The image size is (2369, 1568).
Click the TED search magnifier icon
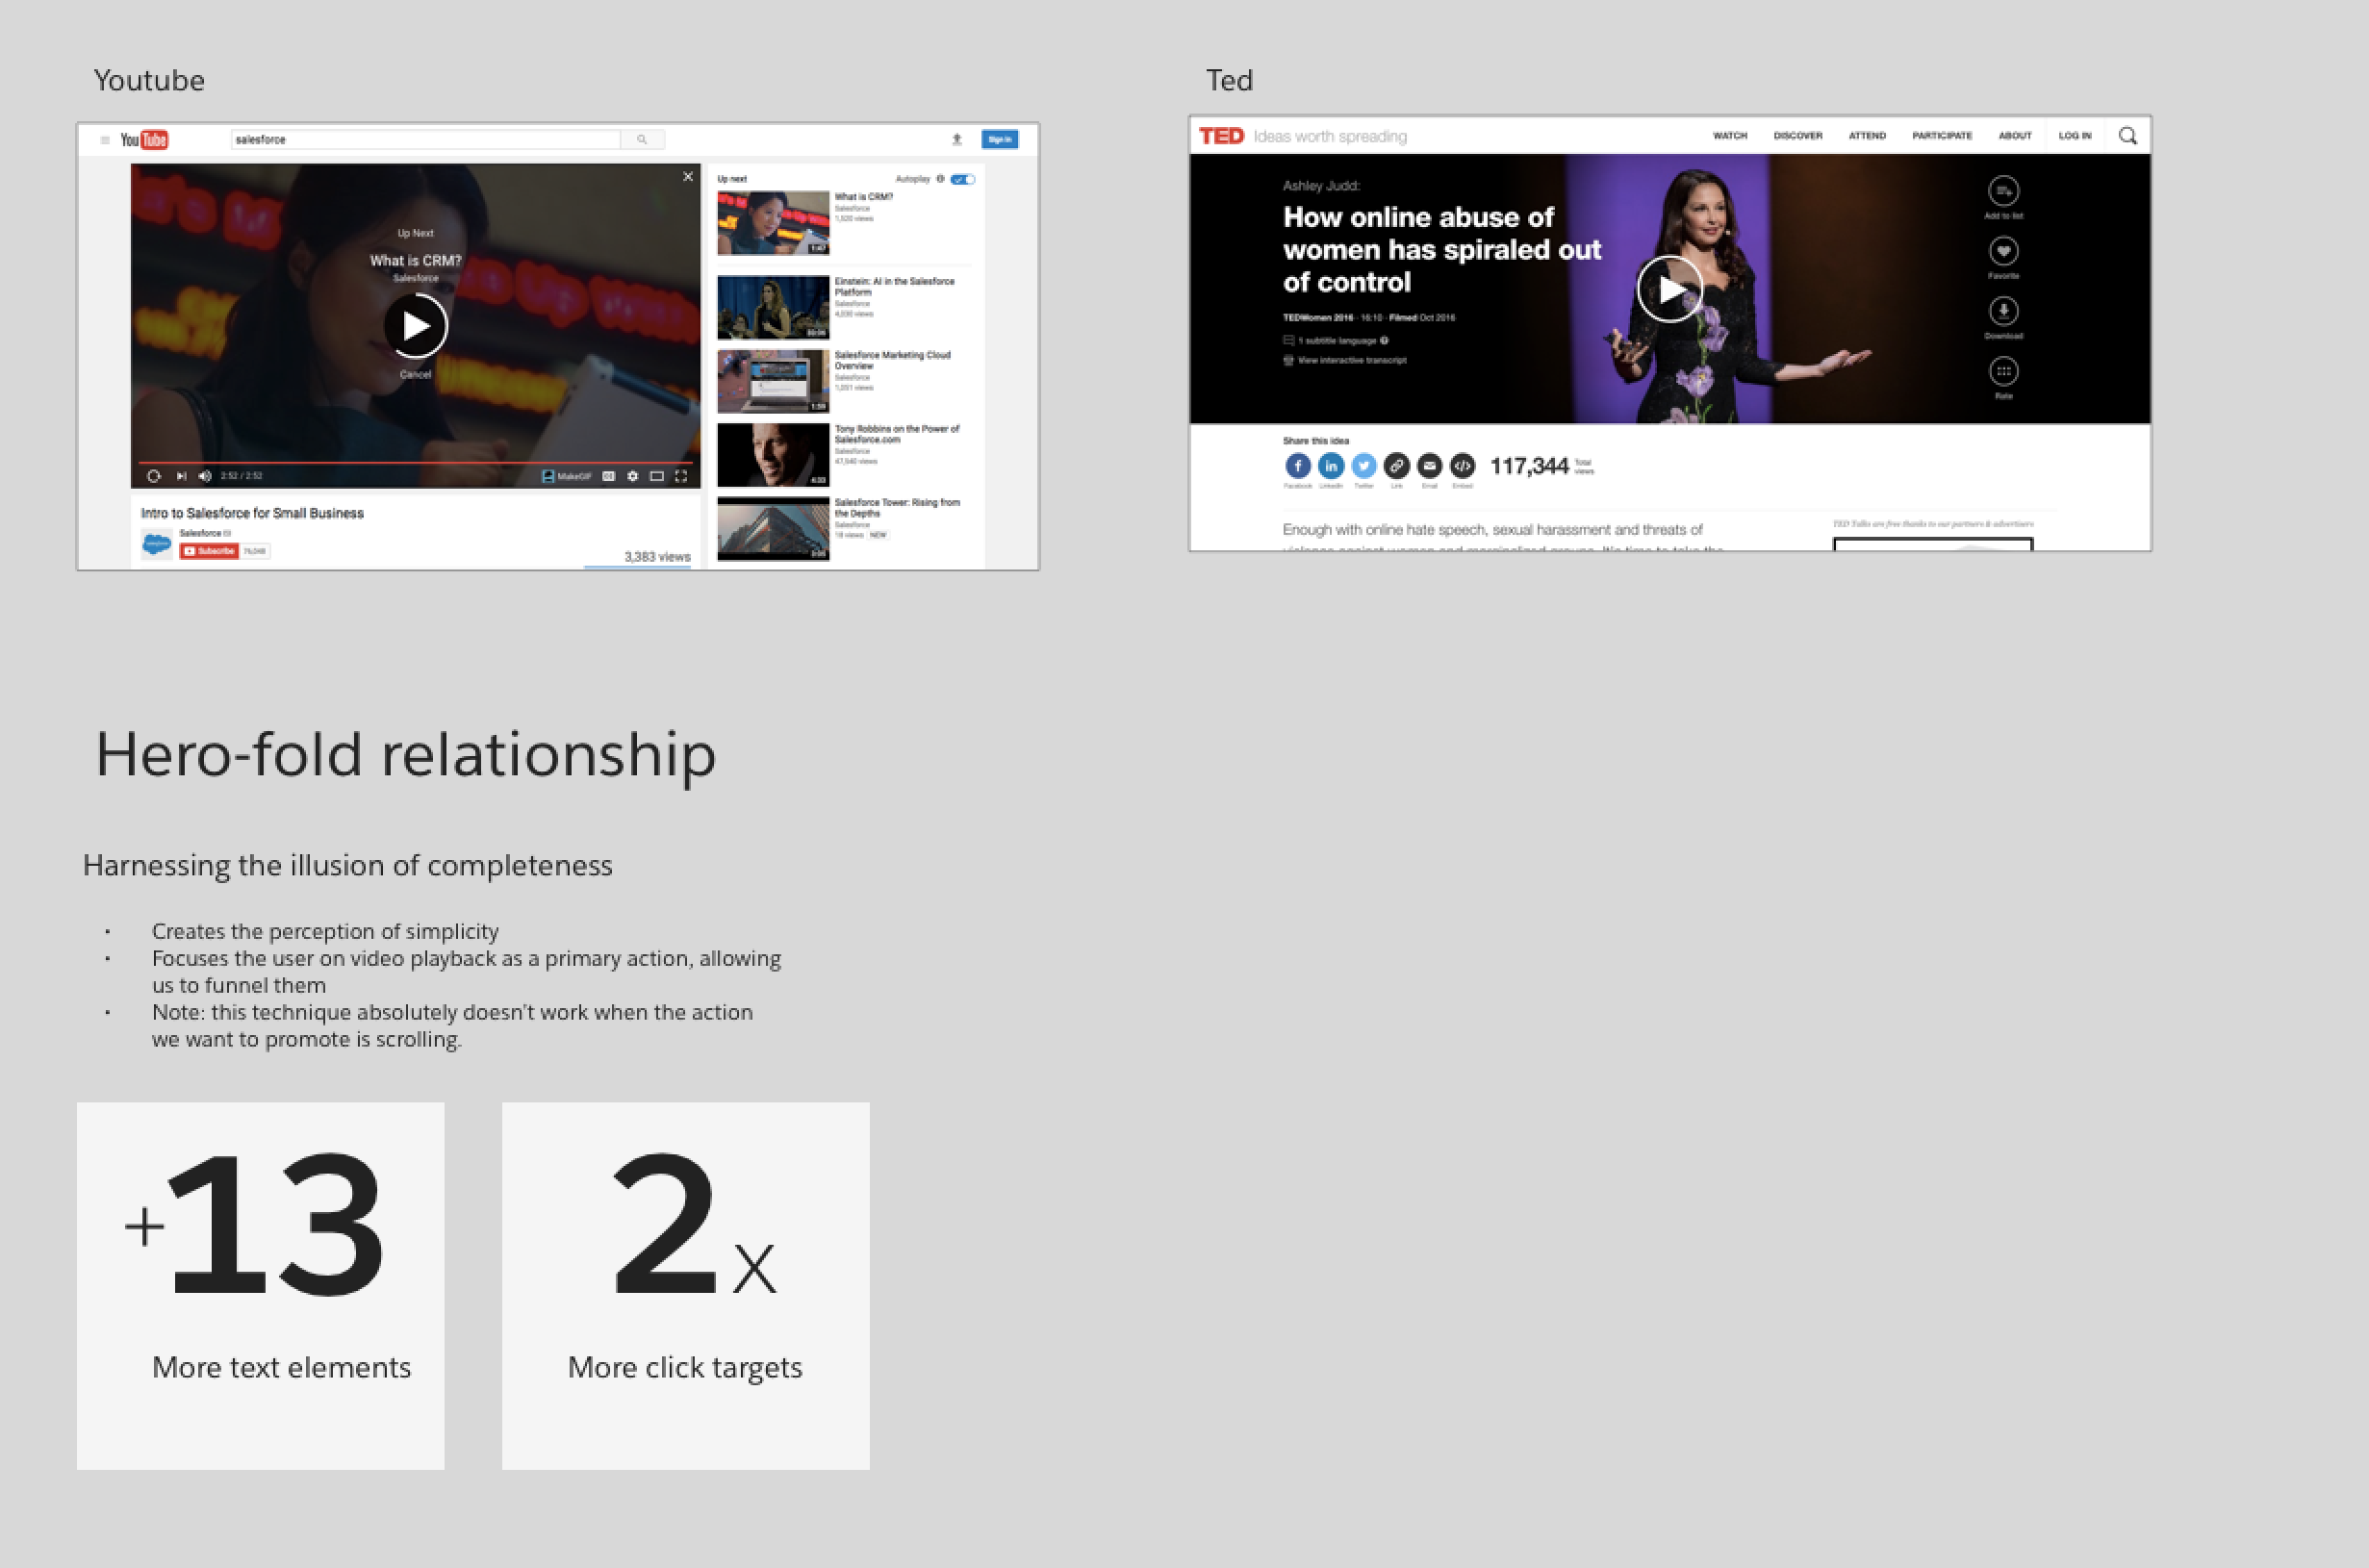2127,136
